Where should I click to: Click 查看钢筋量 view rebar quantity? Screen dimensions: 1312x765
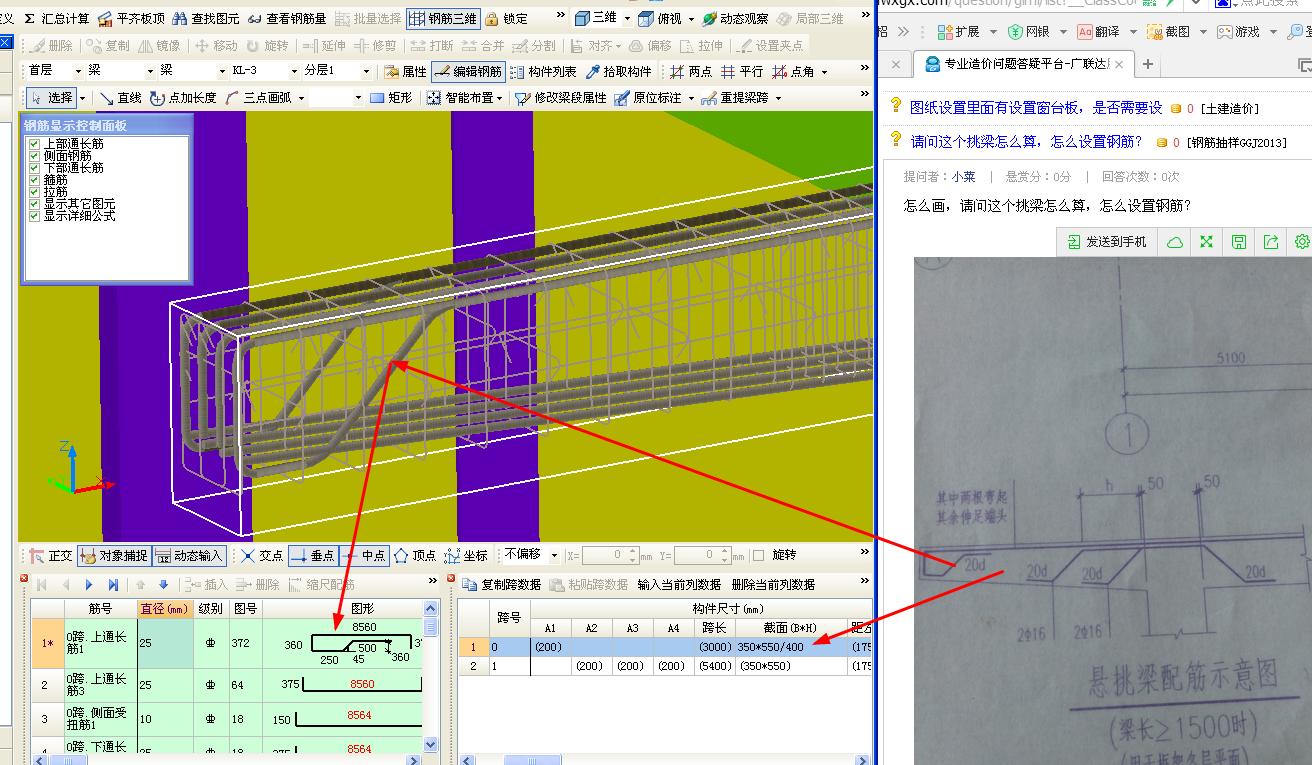tap(287, 19)
